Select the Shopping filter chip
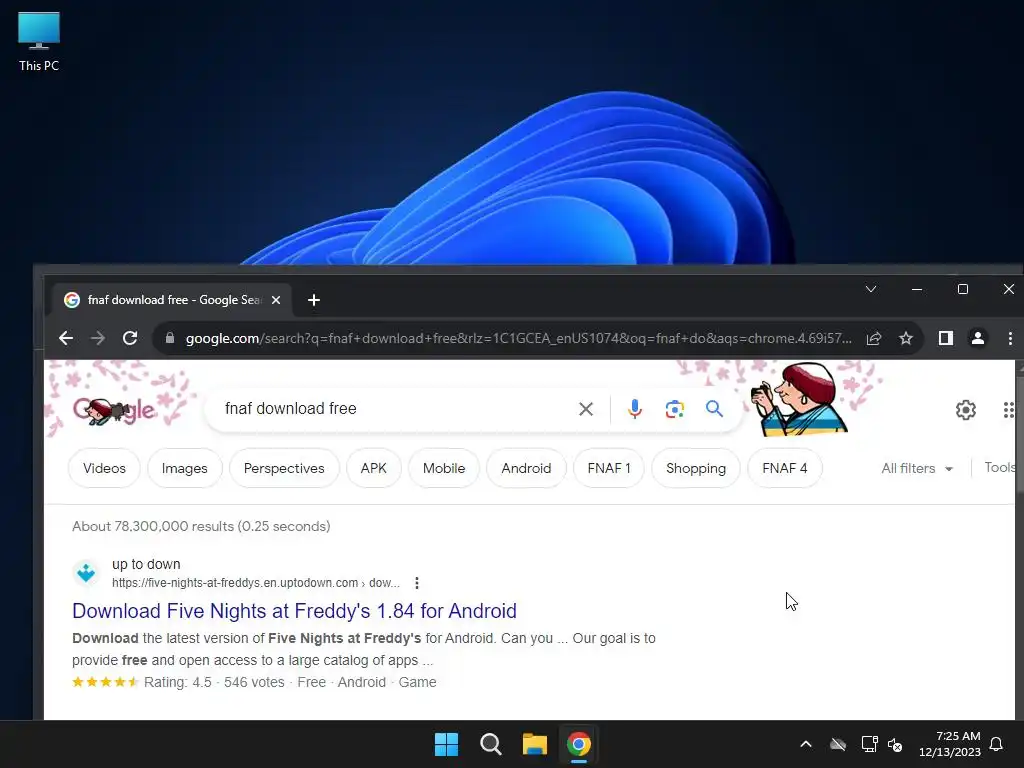1024x768 pixels. pyautogui.click(x=696, y=468)
